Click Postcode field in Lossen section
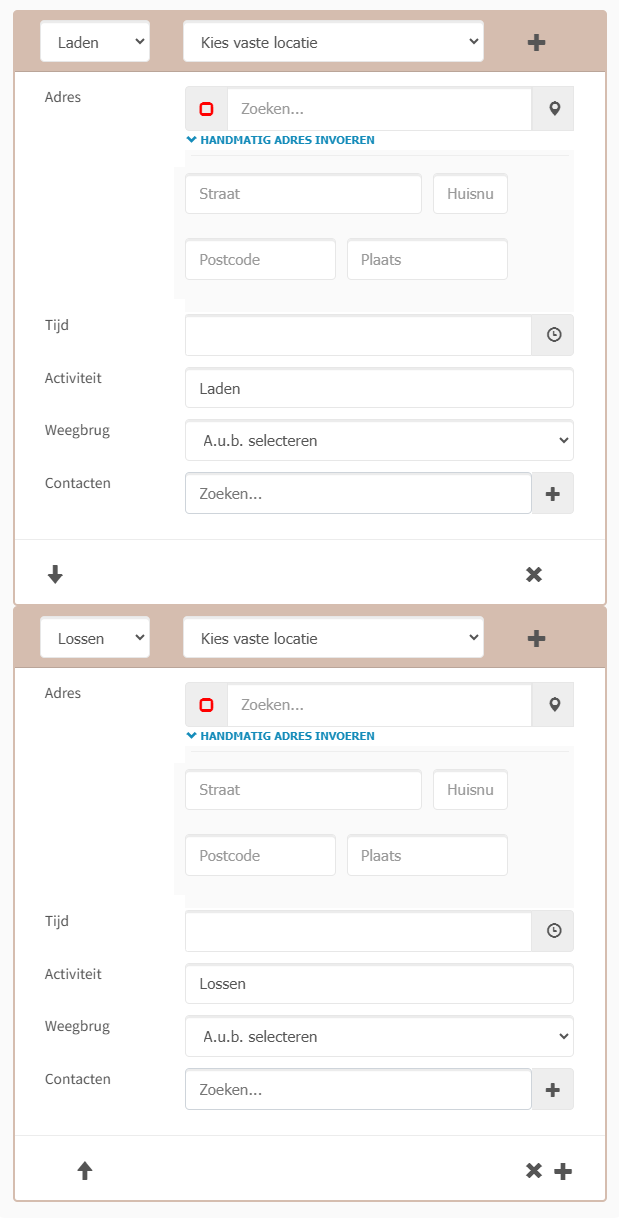Screen dimensions: 619x1222 click(260, 856)
